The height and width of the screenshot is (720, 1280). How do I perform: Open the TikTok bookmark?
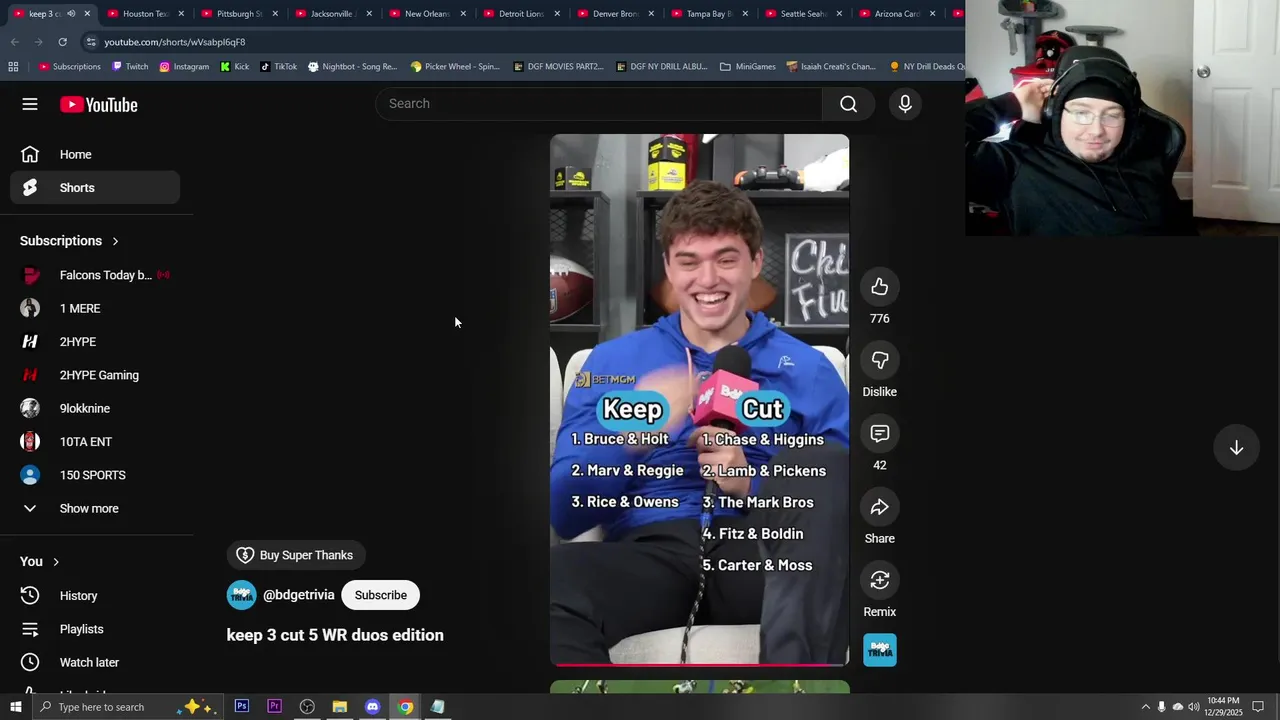point(279,67)
